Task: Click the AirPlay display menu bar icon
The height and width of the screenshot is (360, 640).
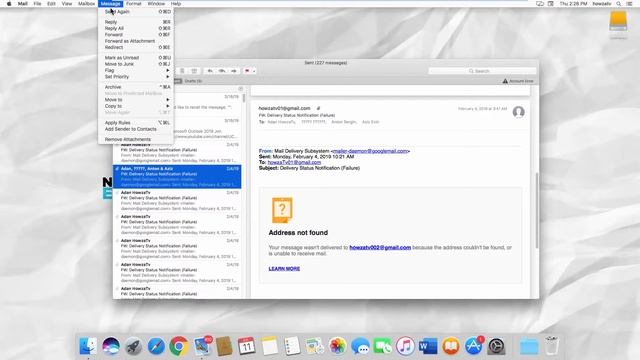Action: (540, 4)
